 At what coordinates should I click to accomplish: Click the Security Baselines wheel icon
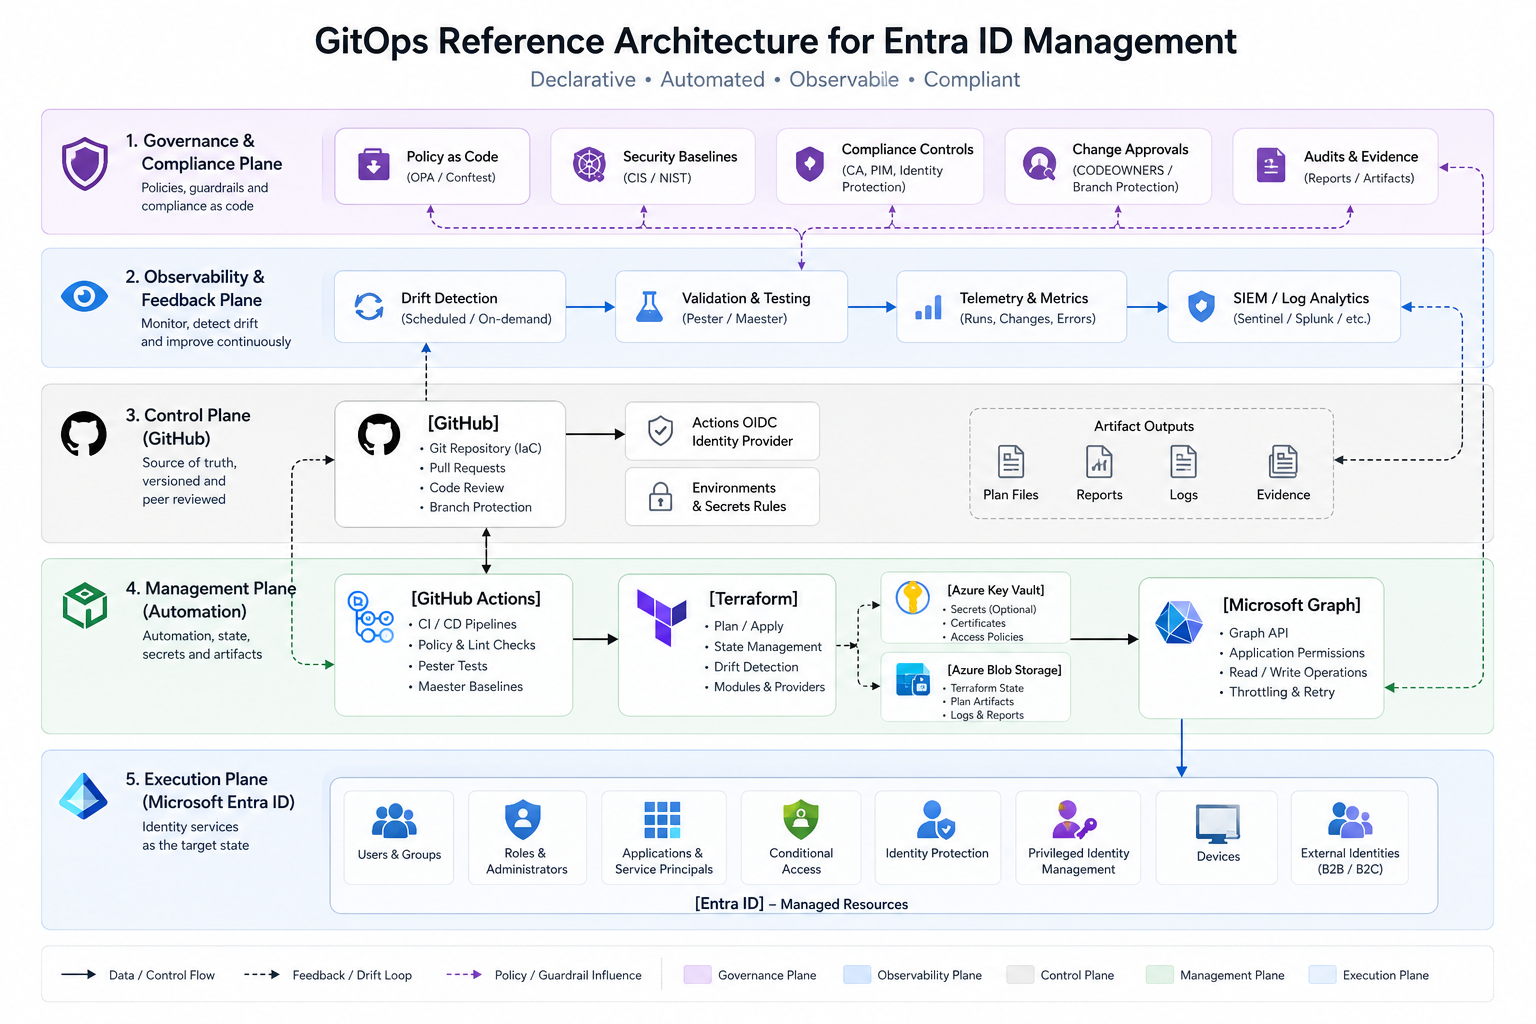[589, 164]
